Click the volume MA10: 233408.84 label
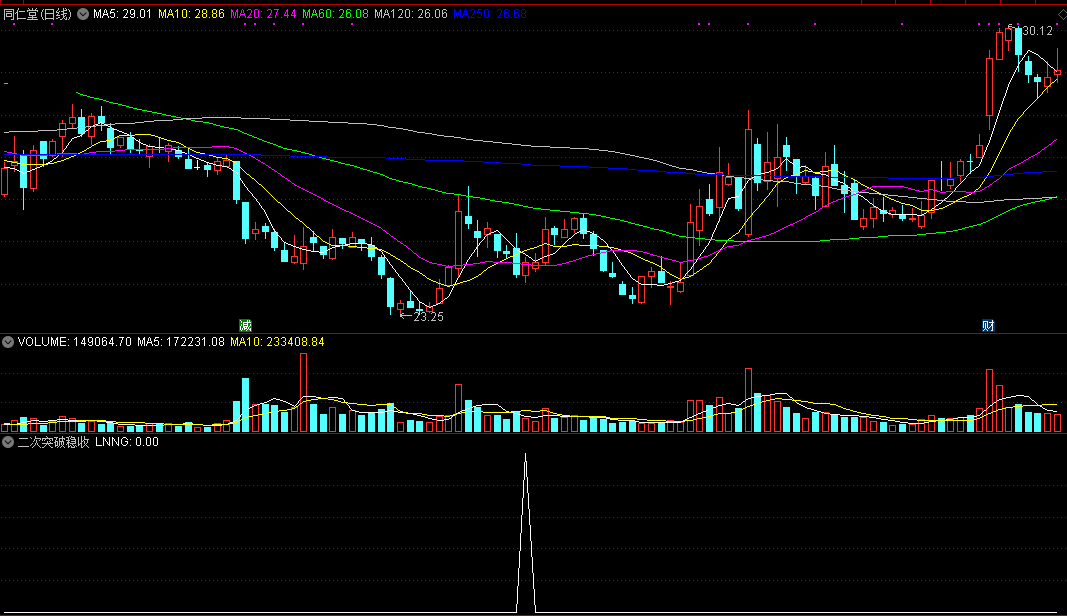The height and width of the screenshot is (616, 1067). click(278, 342)
